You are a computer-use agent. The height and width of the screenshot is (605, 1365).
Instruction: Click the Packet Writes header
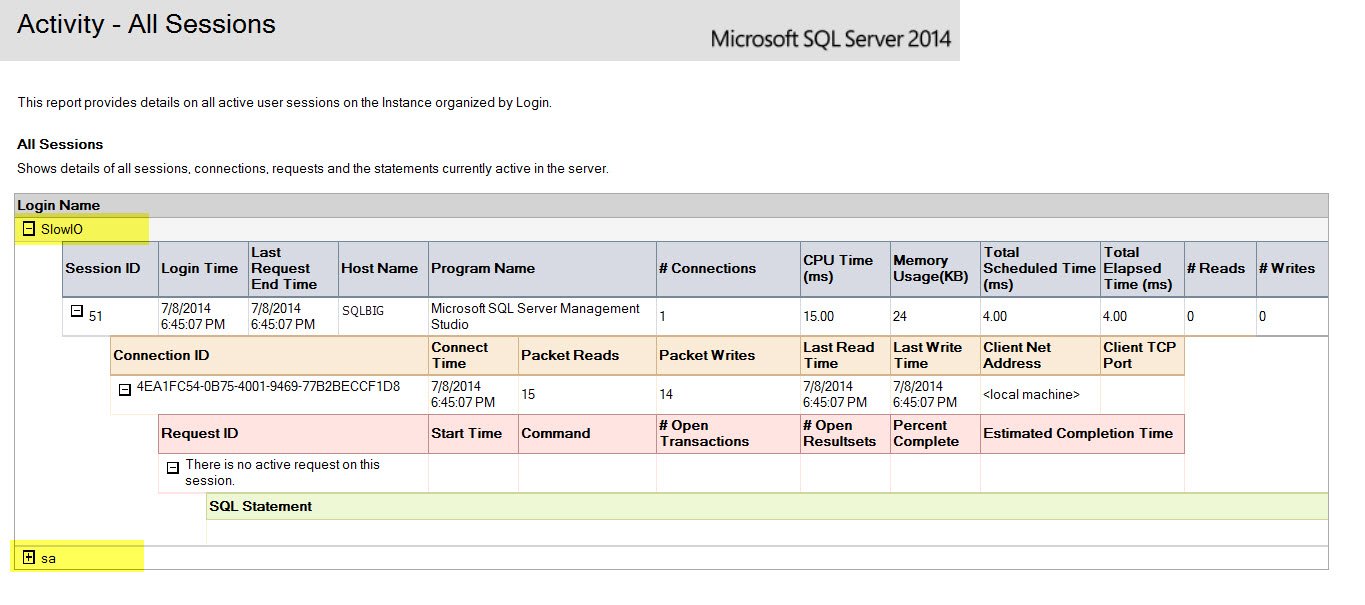(x=729, y=355)
